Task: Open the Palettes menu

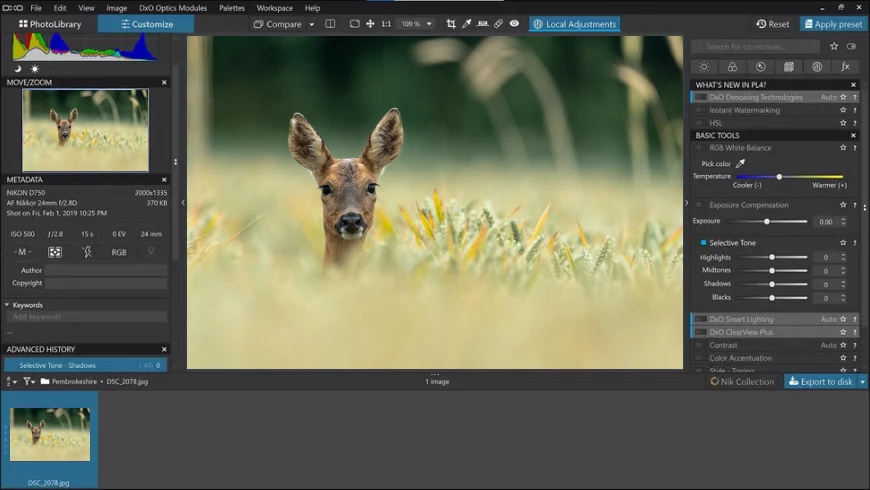Action: coord(232,8)
